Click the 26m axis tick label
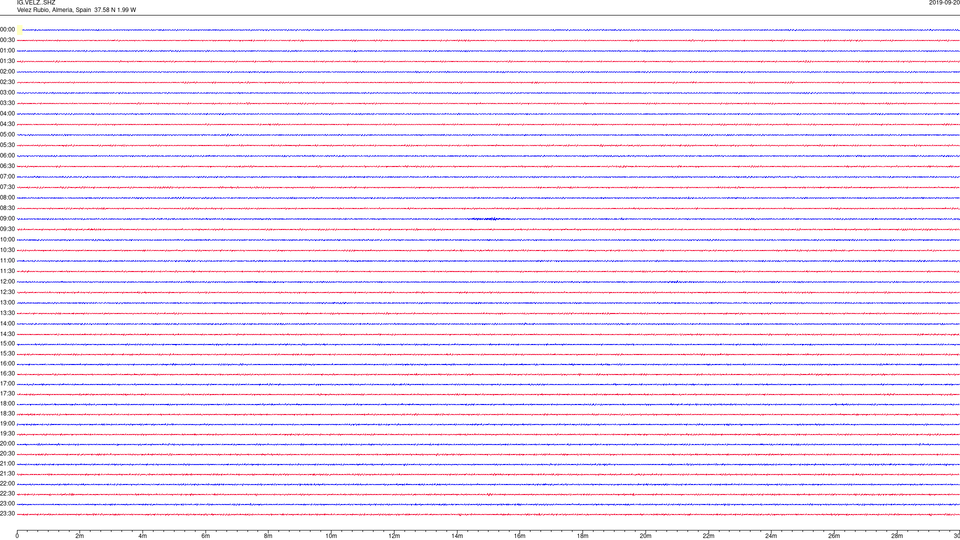Screen dimensions: 960x540 pos(834,536)
